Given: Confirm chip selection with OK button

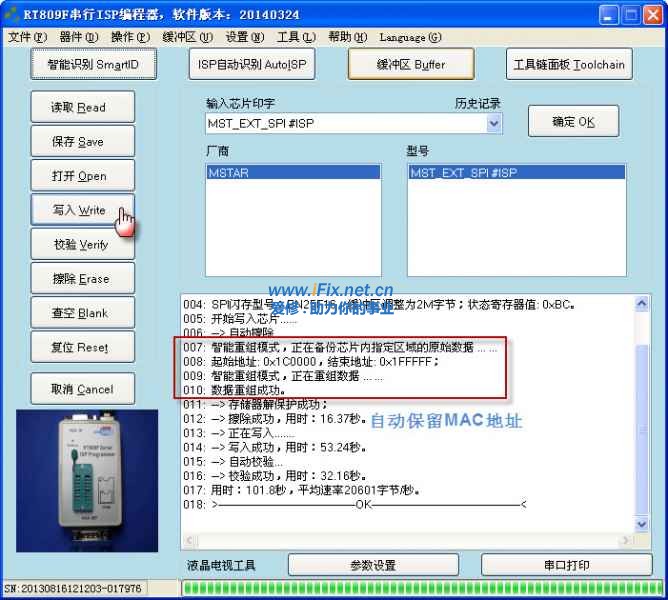Looking at the screenshot, I should [x=573, y=122].
